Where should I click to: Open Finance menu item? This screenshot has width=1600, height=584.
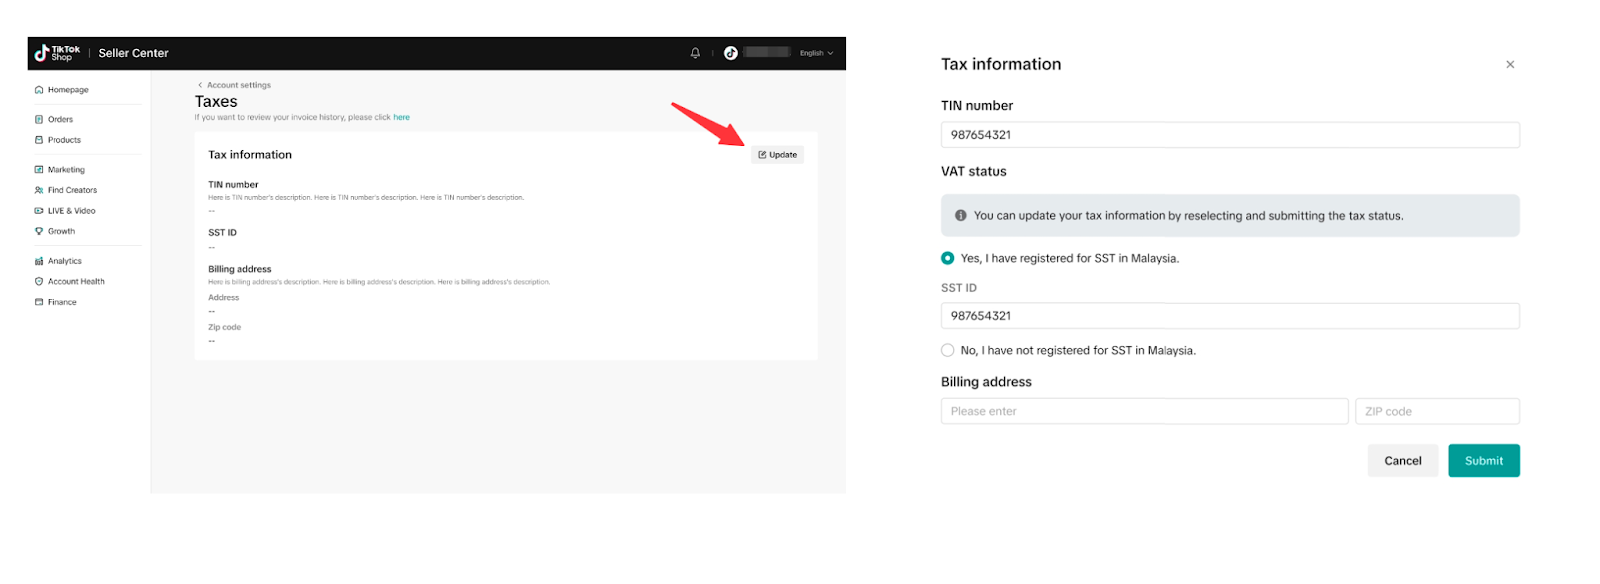[62, 302]
